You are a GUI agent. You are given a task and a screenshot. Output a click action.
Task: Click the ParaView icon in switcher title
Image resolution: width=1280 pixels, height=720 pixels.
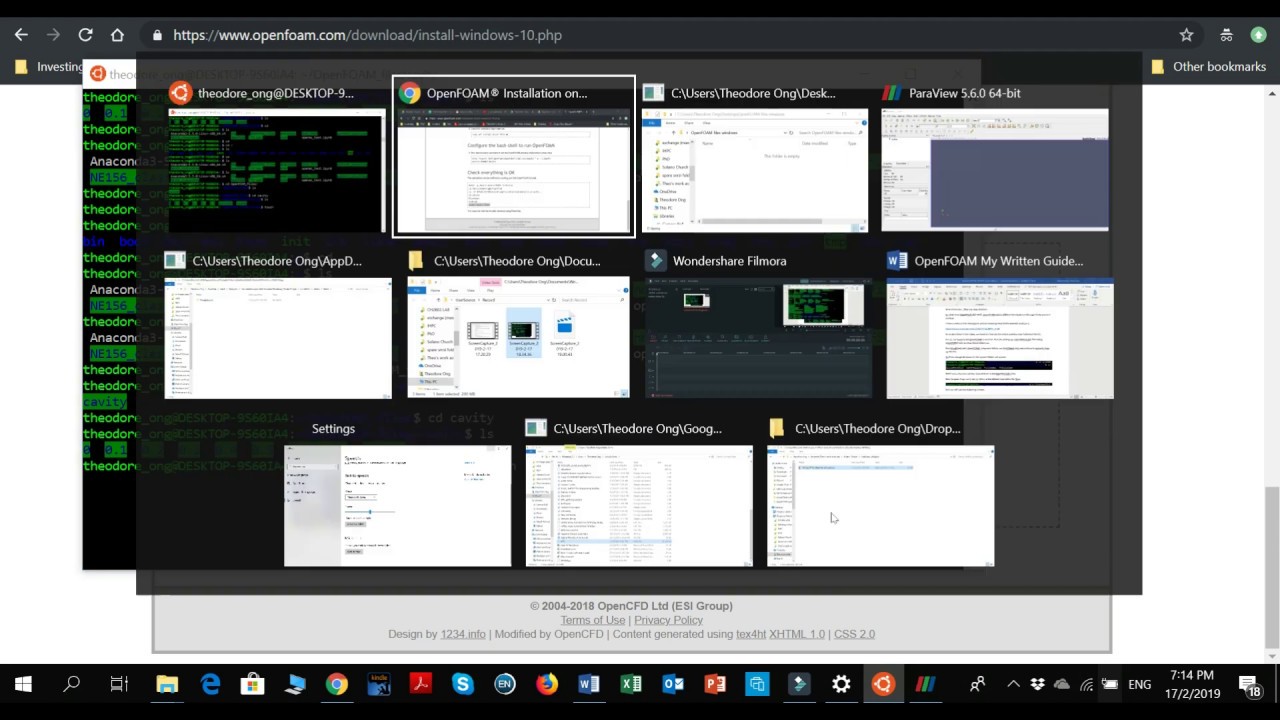coord(891,93)
